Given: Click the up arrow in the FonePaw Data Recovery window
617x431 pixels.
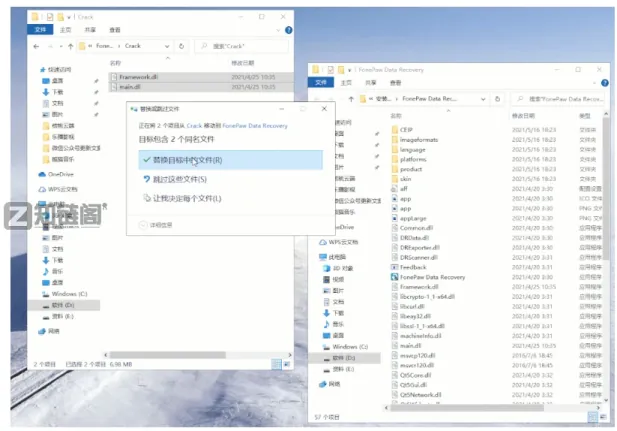Looking at the screenshot, I should [351, 99].
